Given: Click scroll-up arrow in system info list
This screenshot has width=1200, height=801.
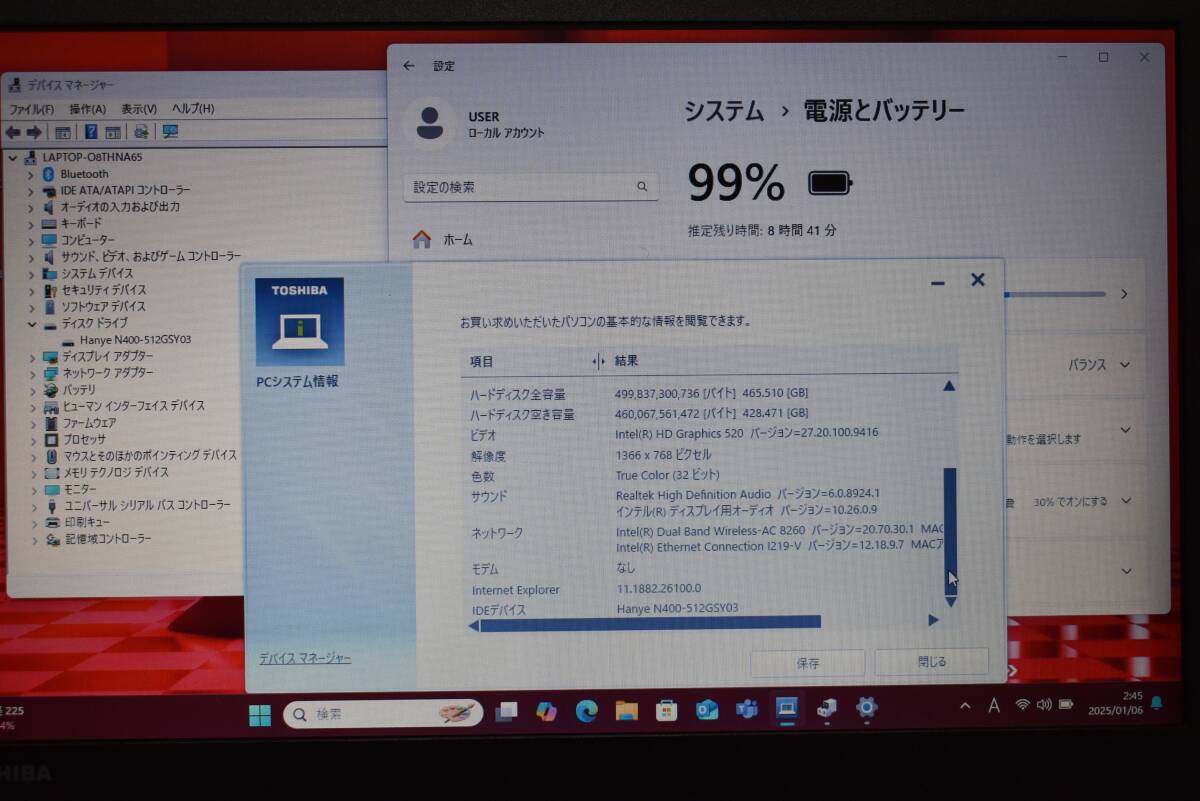Looking at the screenshot, I should (x=949, y=386).
